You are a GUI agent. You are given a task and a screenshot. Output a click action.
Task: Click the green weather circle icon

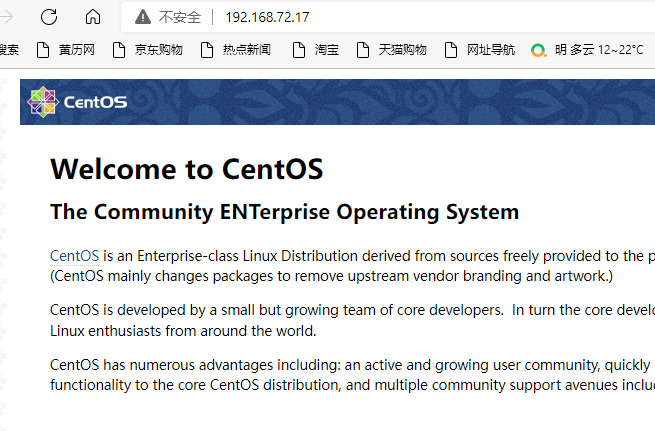click(x=538, y=50)
